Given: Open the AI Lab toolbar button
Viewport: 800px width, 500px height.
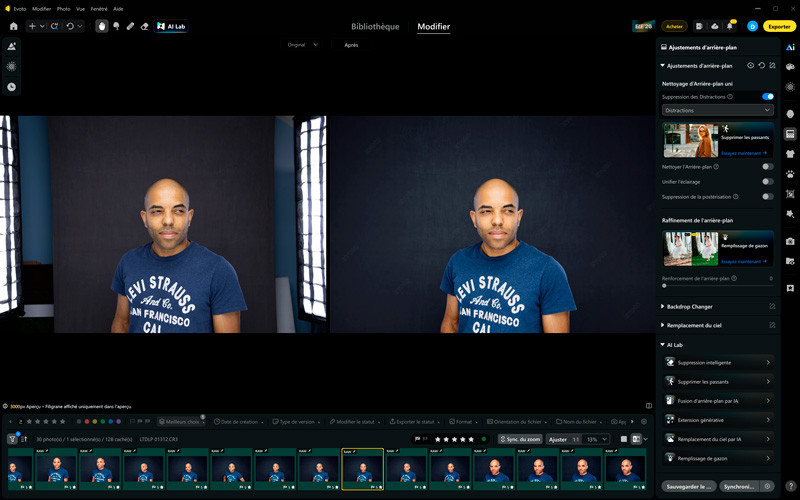Looking at the screenshot, I should [171, 26].
